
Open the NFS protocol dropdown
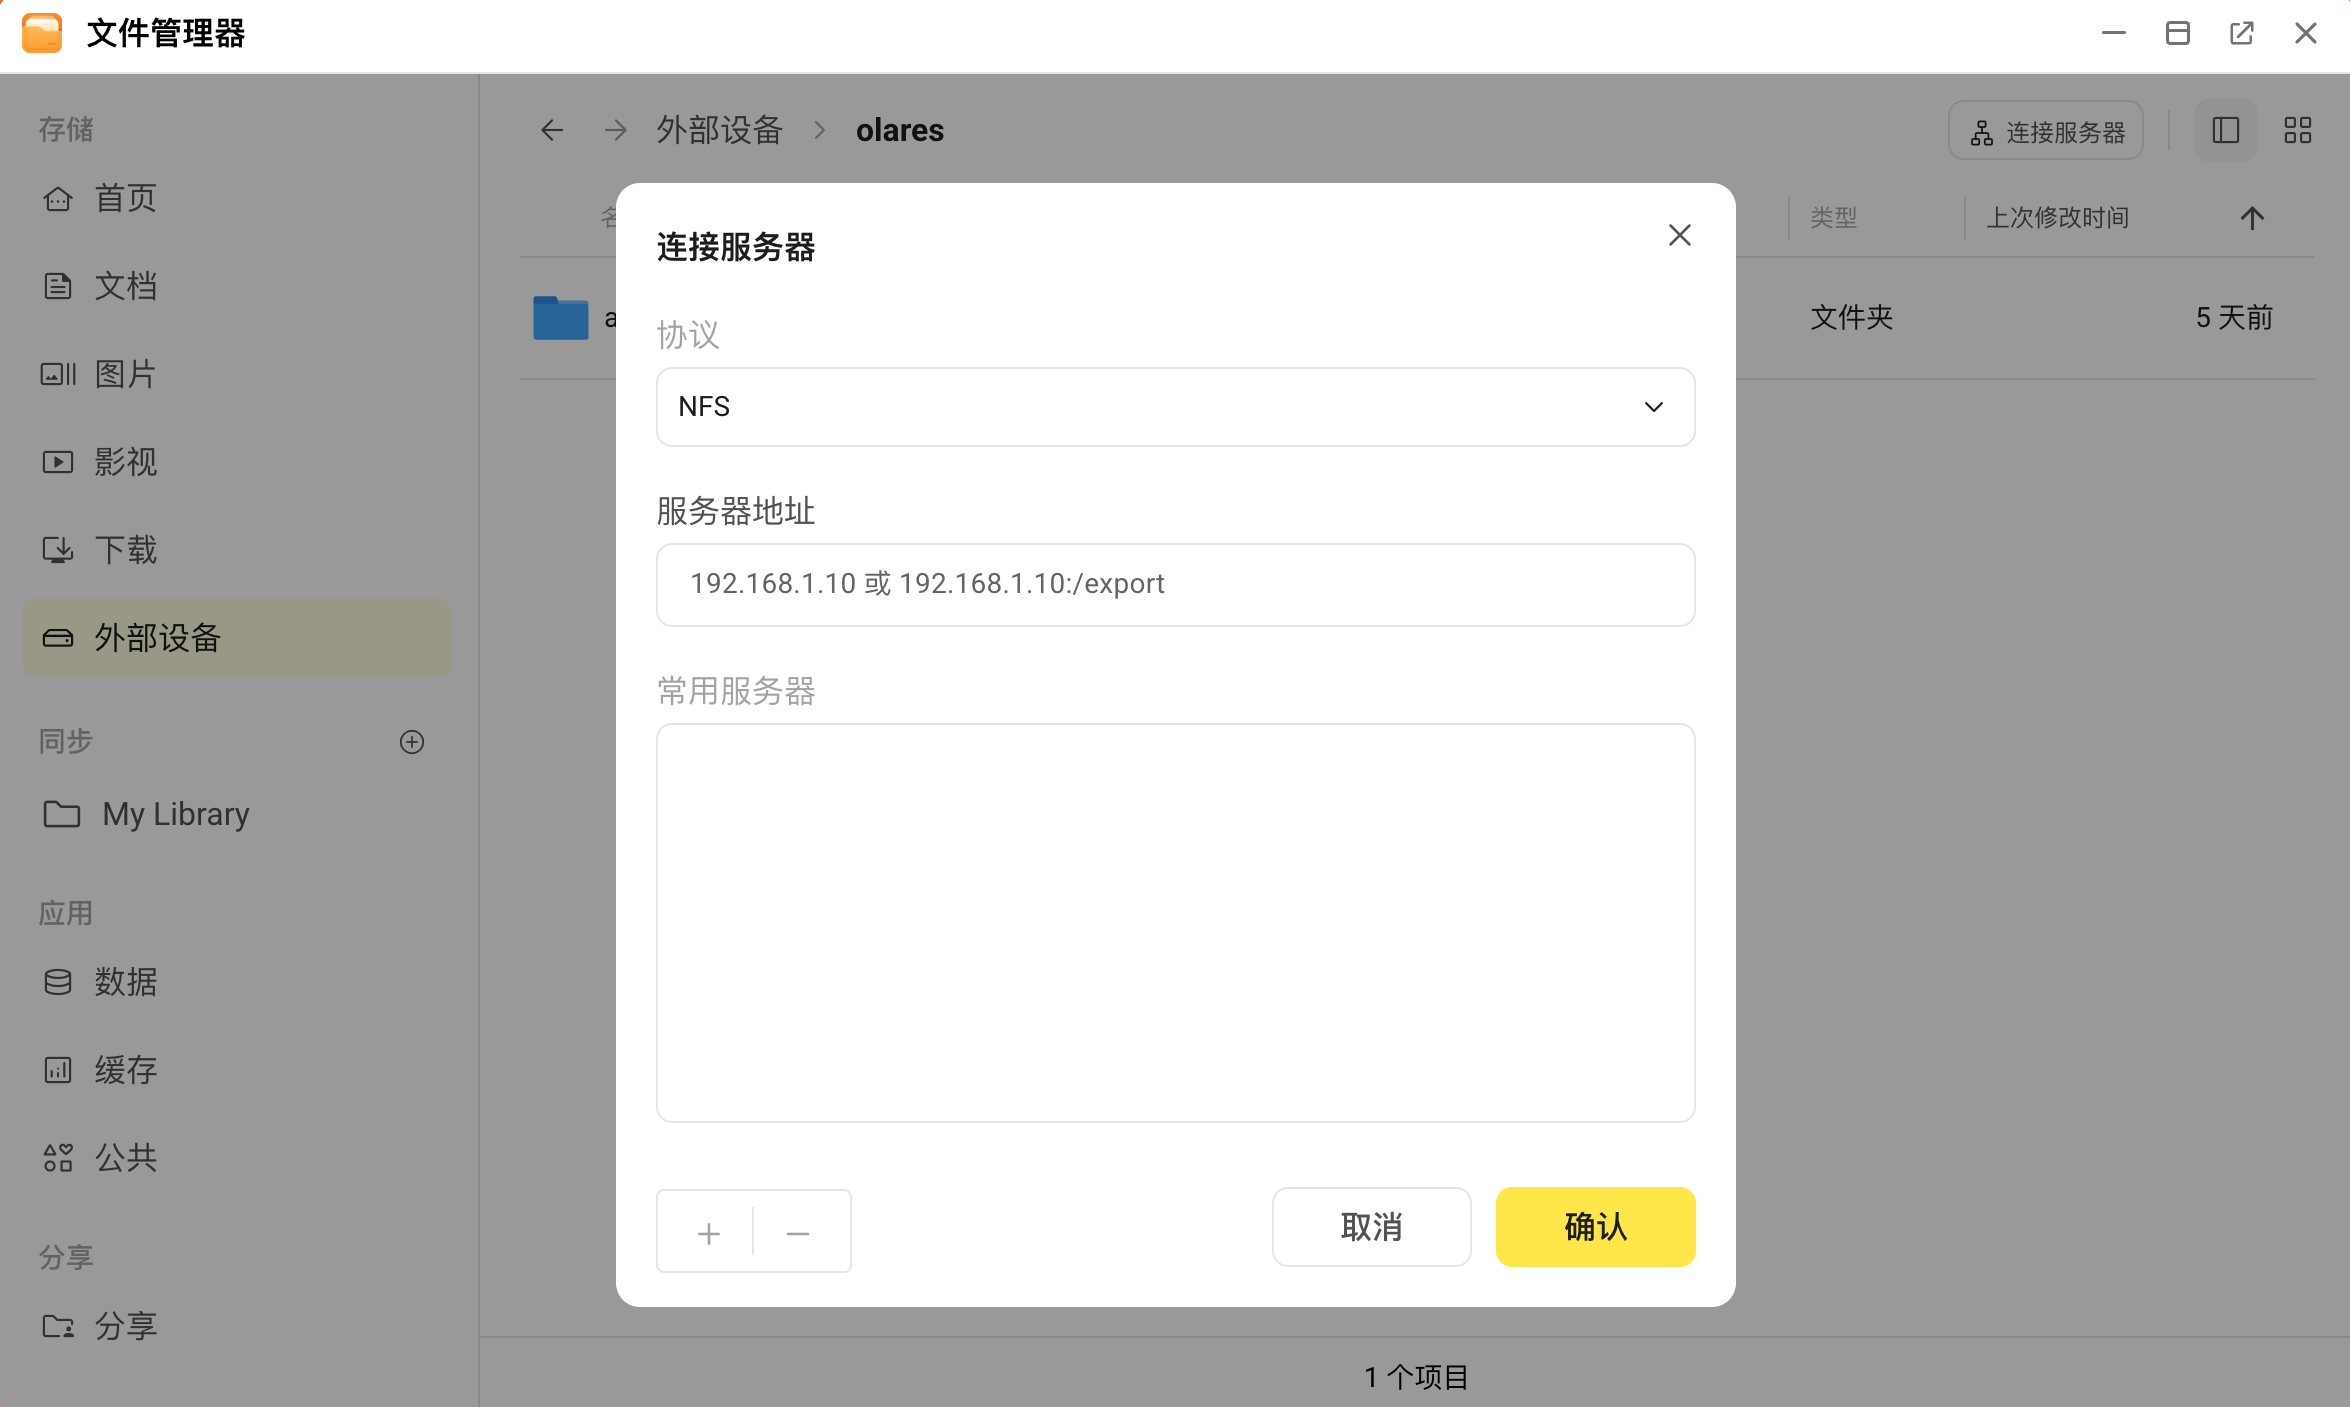point(1175,407)
